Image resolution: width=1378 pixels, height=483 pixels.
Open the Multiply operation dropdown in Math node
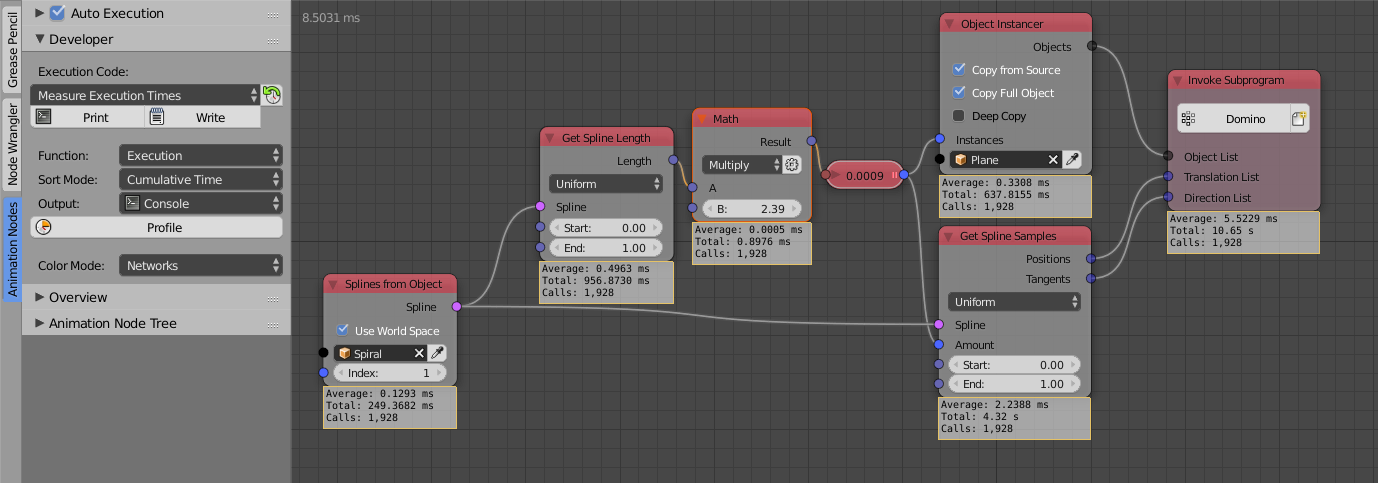[x=741, y=165]
